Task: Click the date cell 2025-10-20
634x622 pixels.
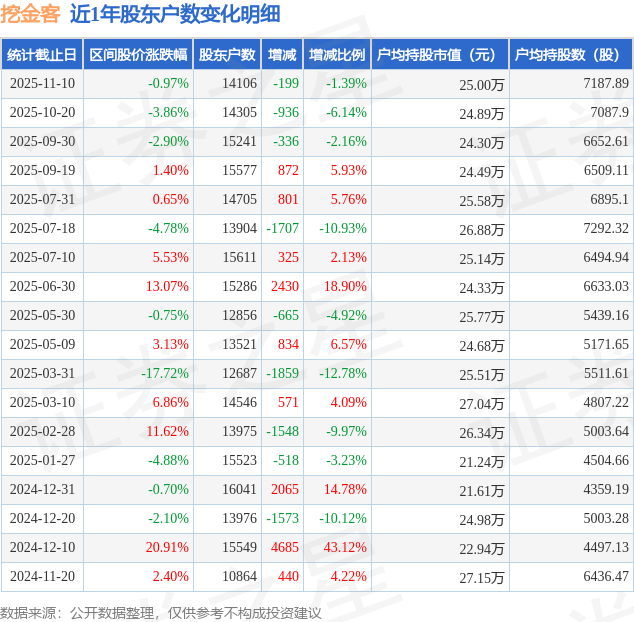Action: point(42,112)
